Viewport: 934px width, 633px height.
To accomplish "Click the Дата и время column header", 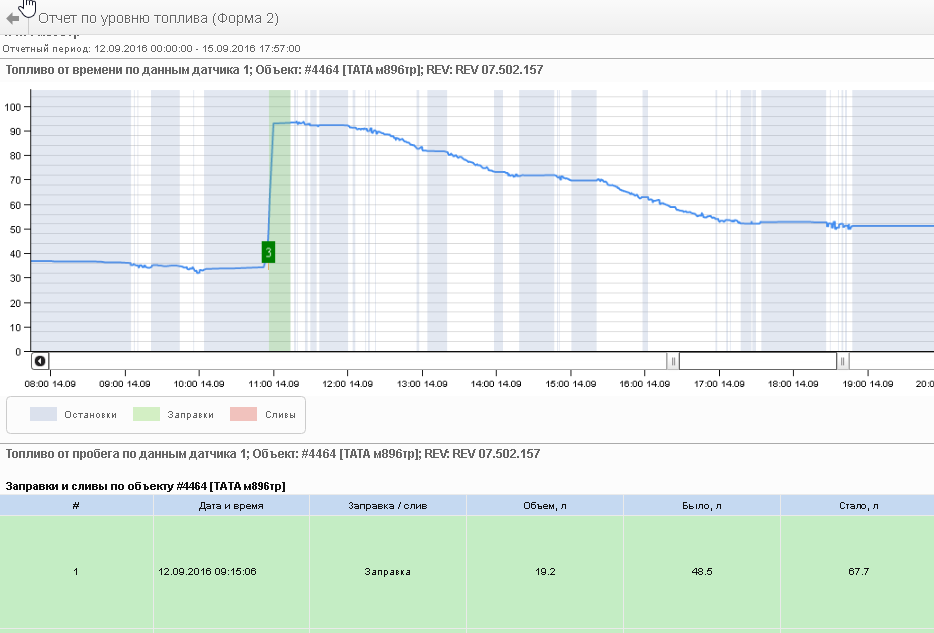I will [231, 506].
